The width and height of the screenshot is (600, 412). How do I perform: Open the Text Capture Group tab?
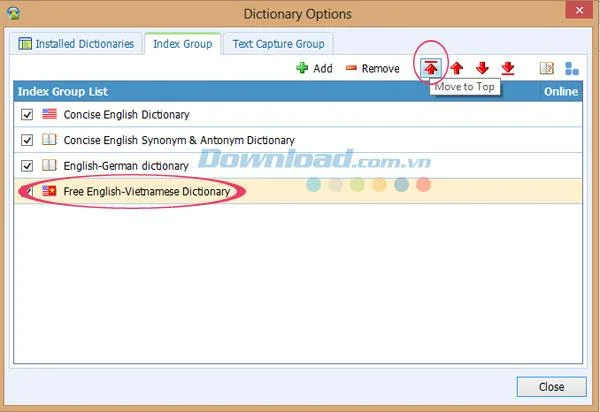click(x=278, y=44)
